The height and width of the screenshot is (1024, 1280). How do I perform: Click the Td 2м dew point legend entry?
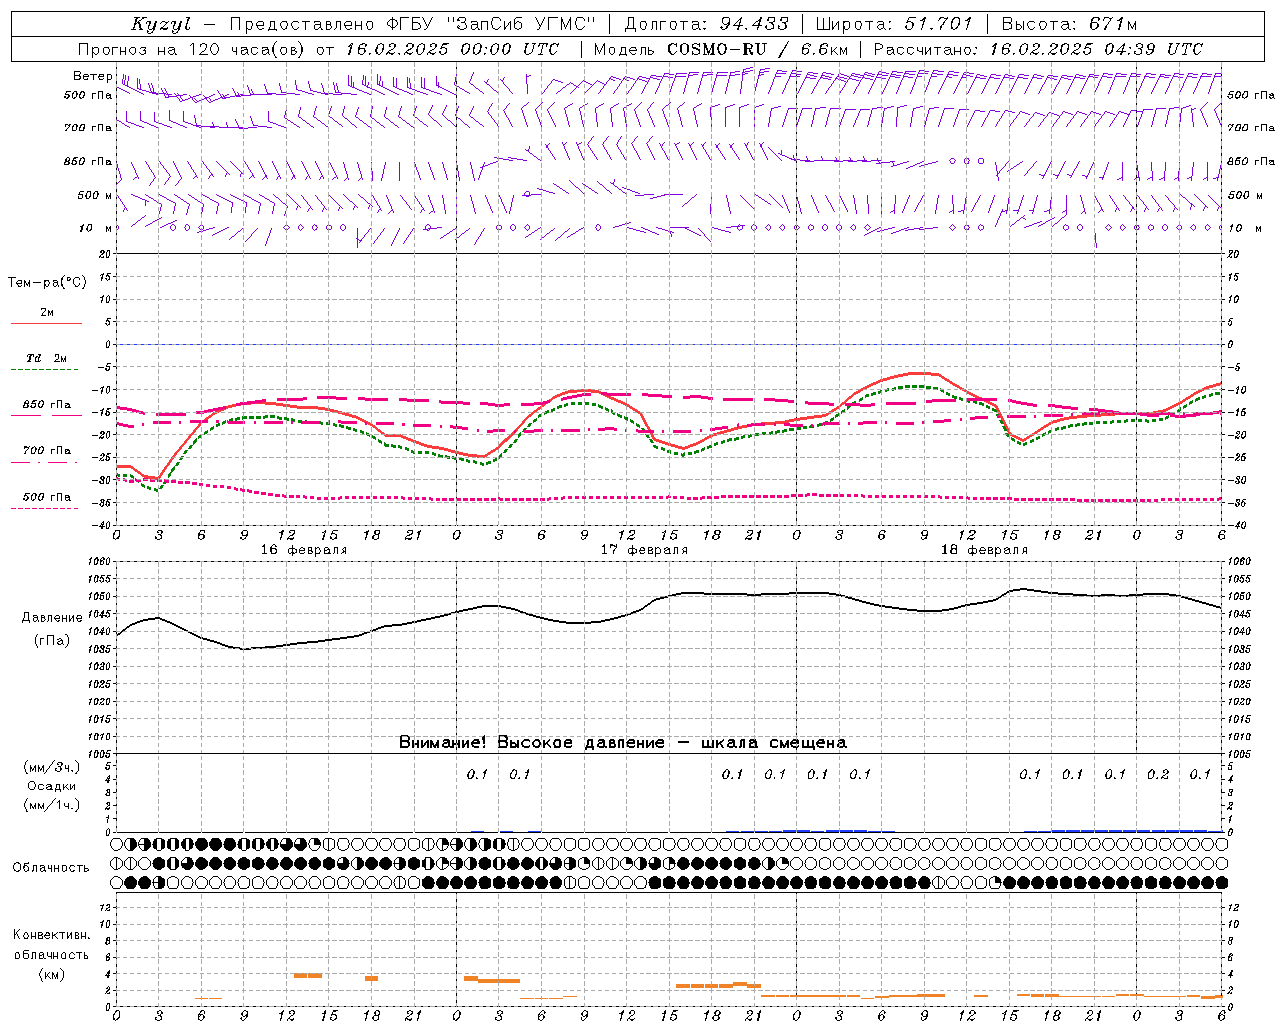coord(47,358)
